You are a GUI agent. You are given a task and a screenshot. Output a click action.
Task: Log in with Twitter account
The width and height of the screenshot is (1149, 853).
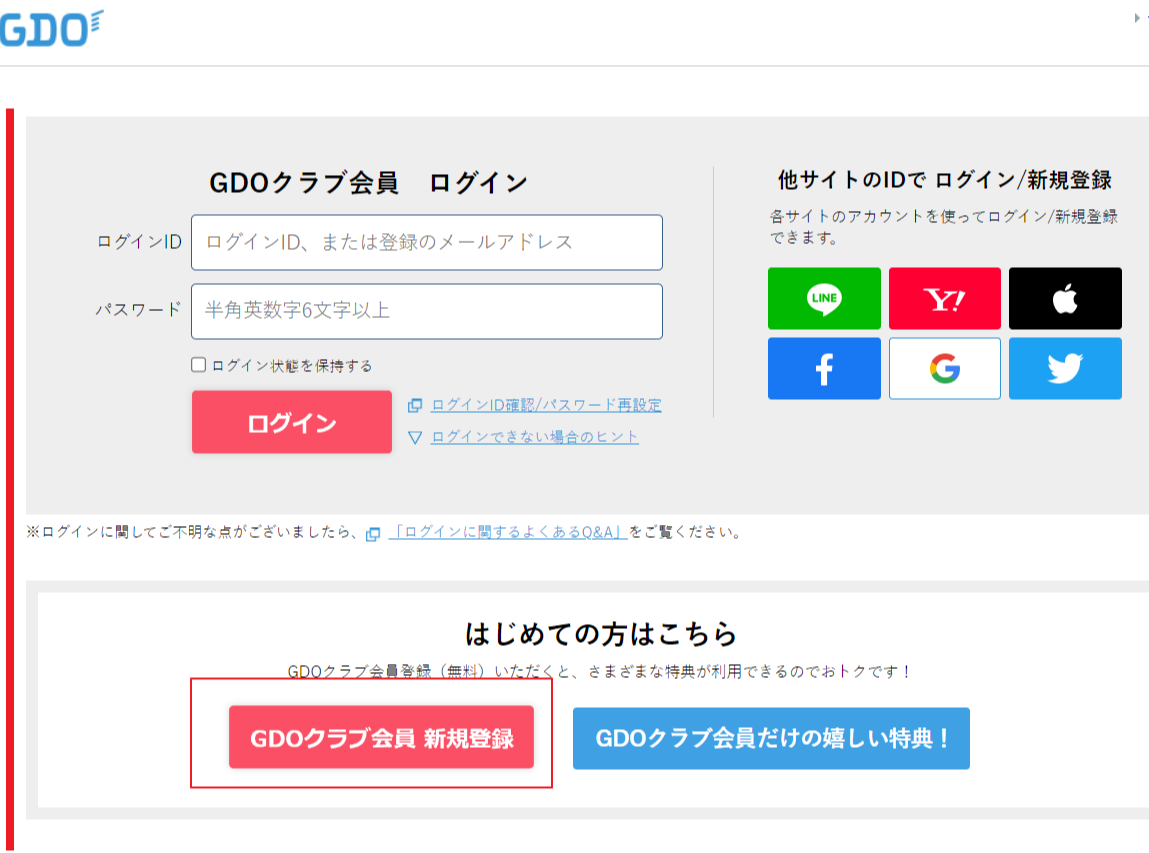(x=1065, y=369)
